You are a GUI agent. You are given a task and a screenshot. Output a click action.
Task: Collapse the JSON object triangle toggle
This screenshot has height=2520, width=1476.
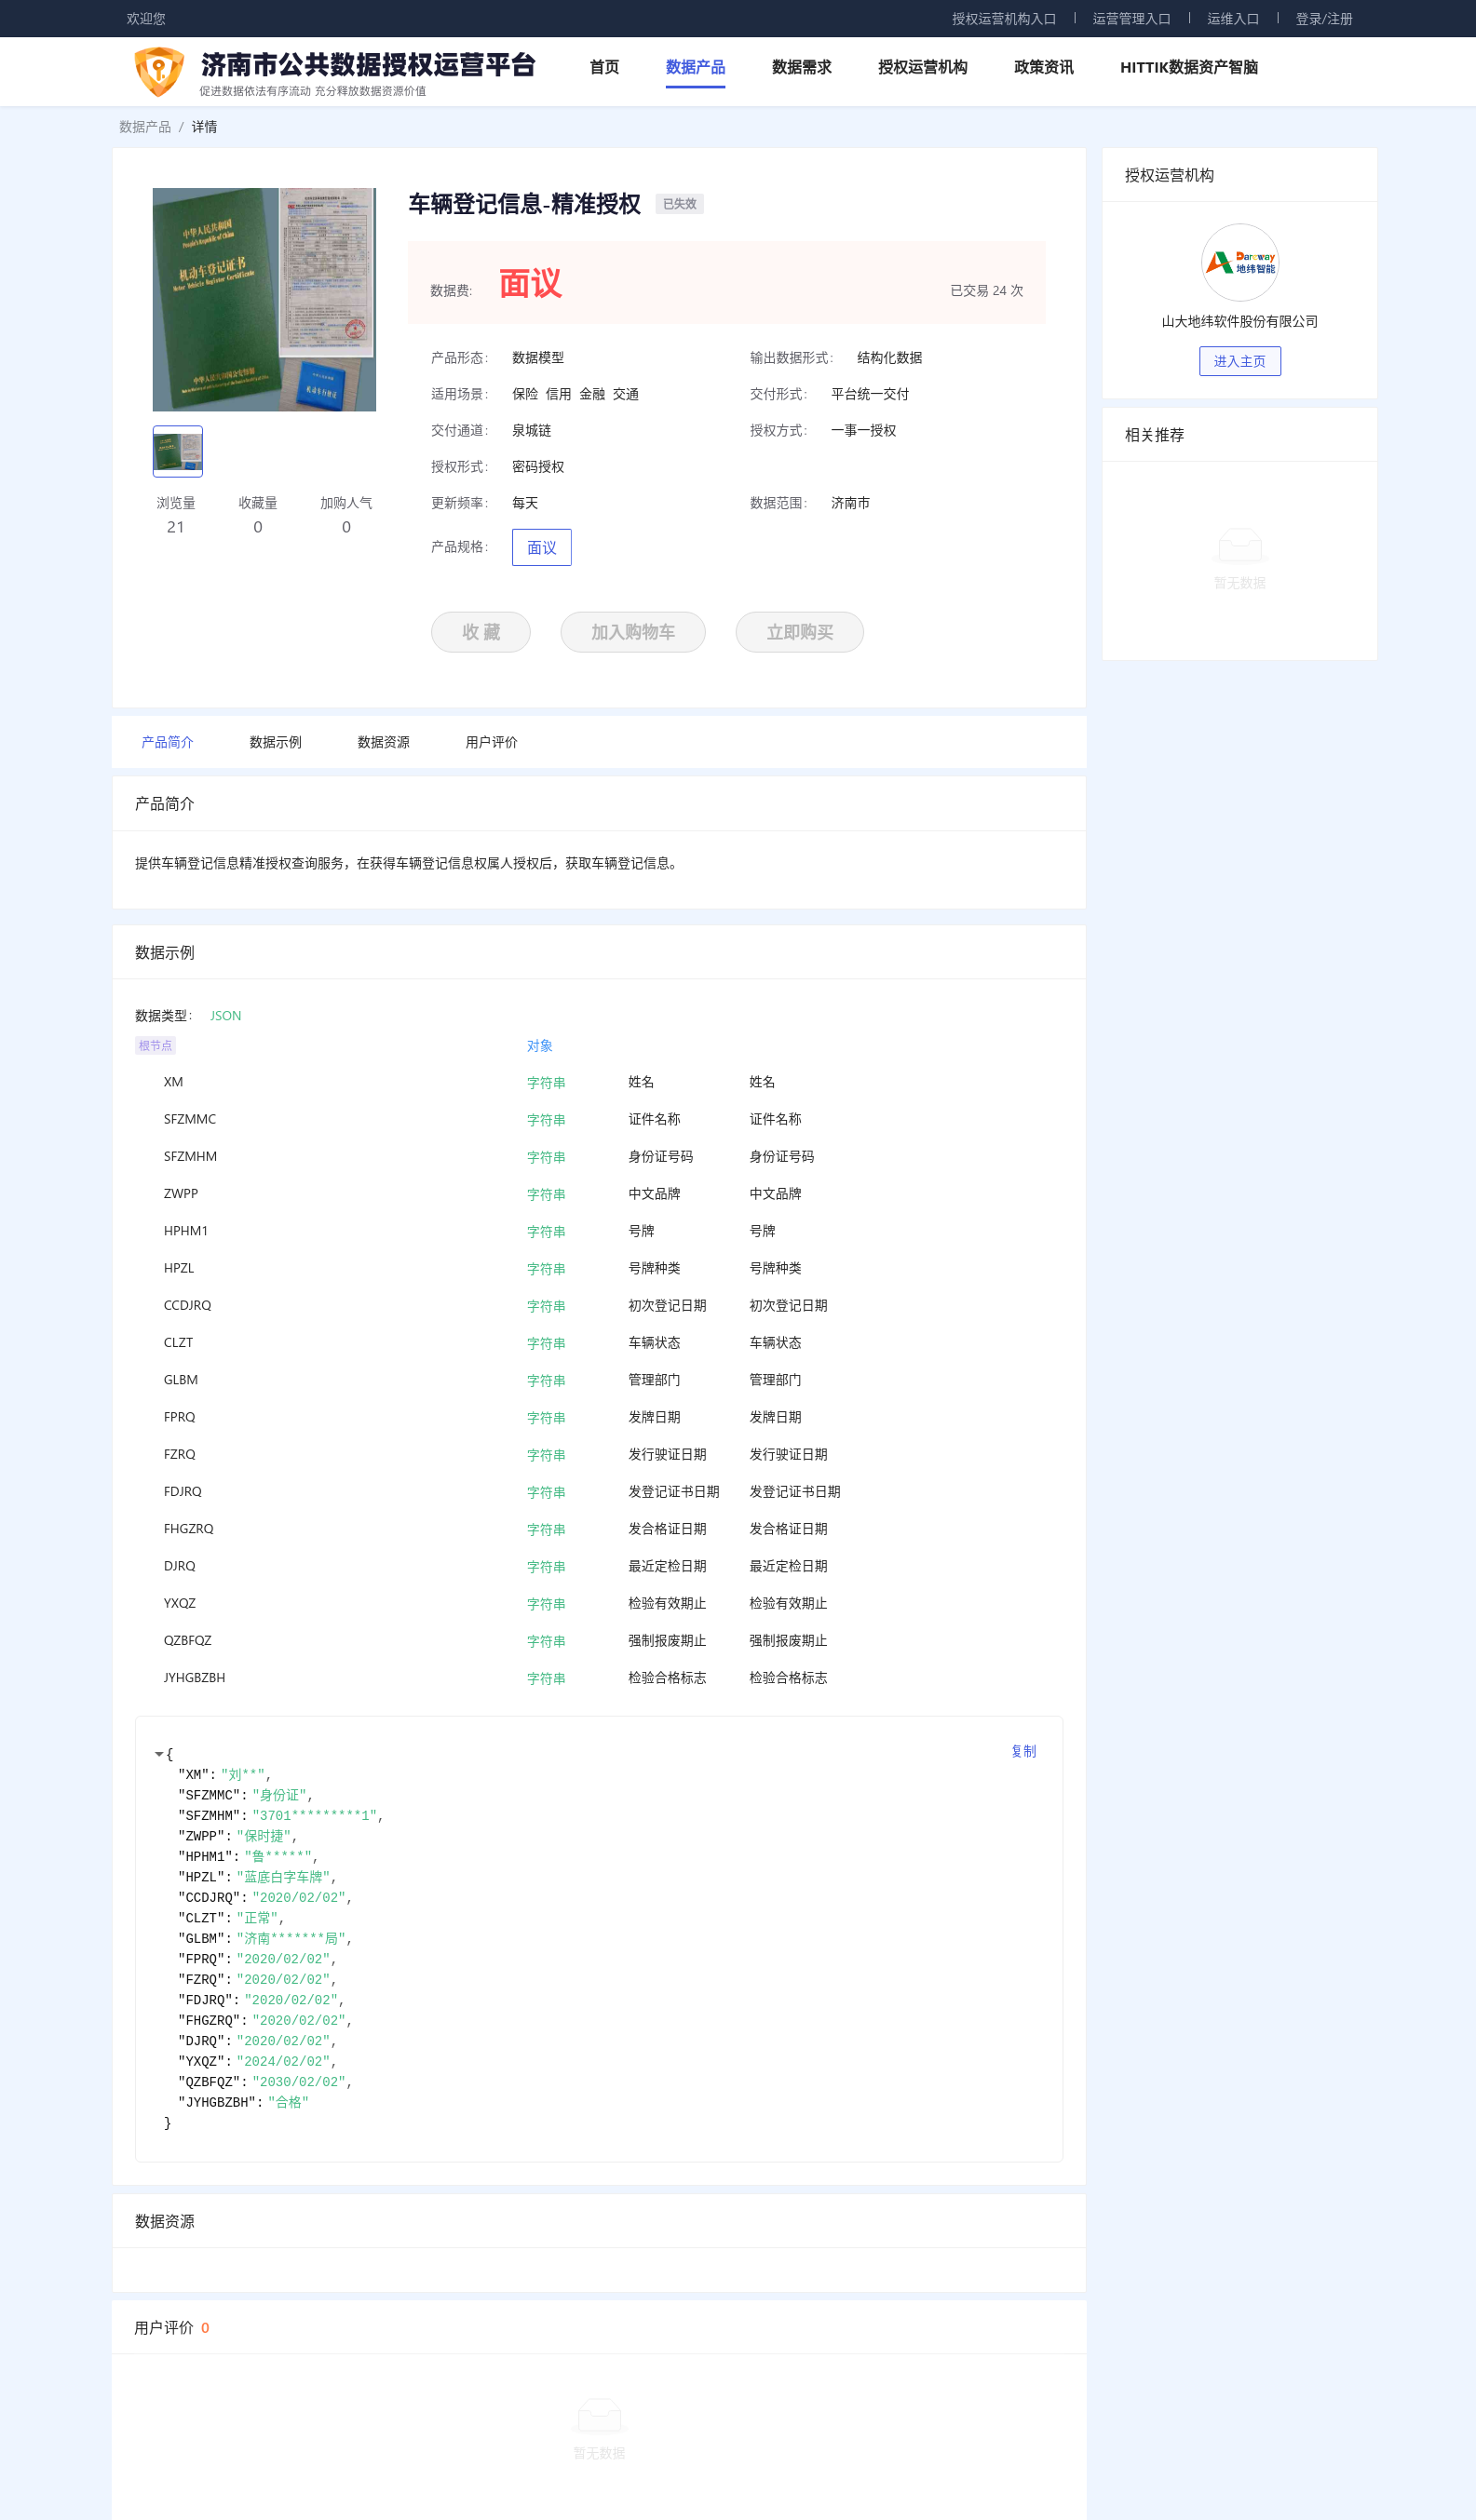159,1754
